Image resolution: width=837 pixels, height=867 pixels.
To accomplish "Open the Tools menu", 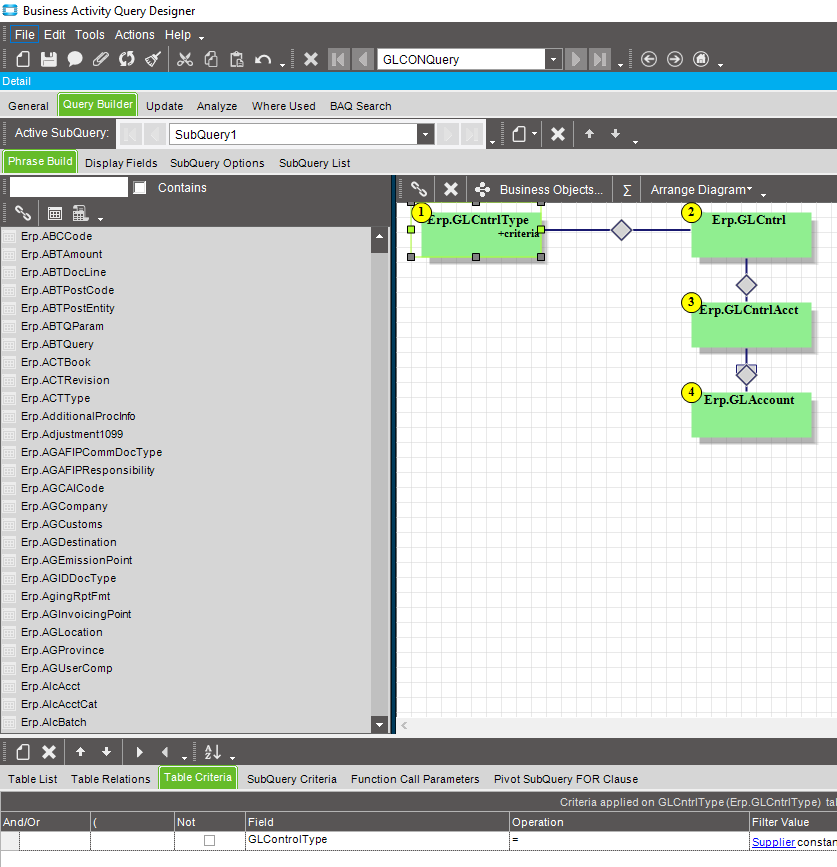I will 89,34.
